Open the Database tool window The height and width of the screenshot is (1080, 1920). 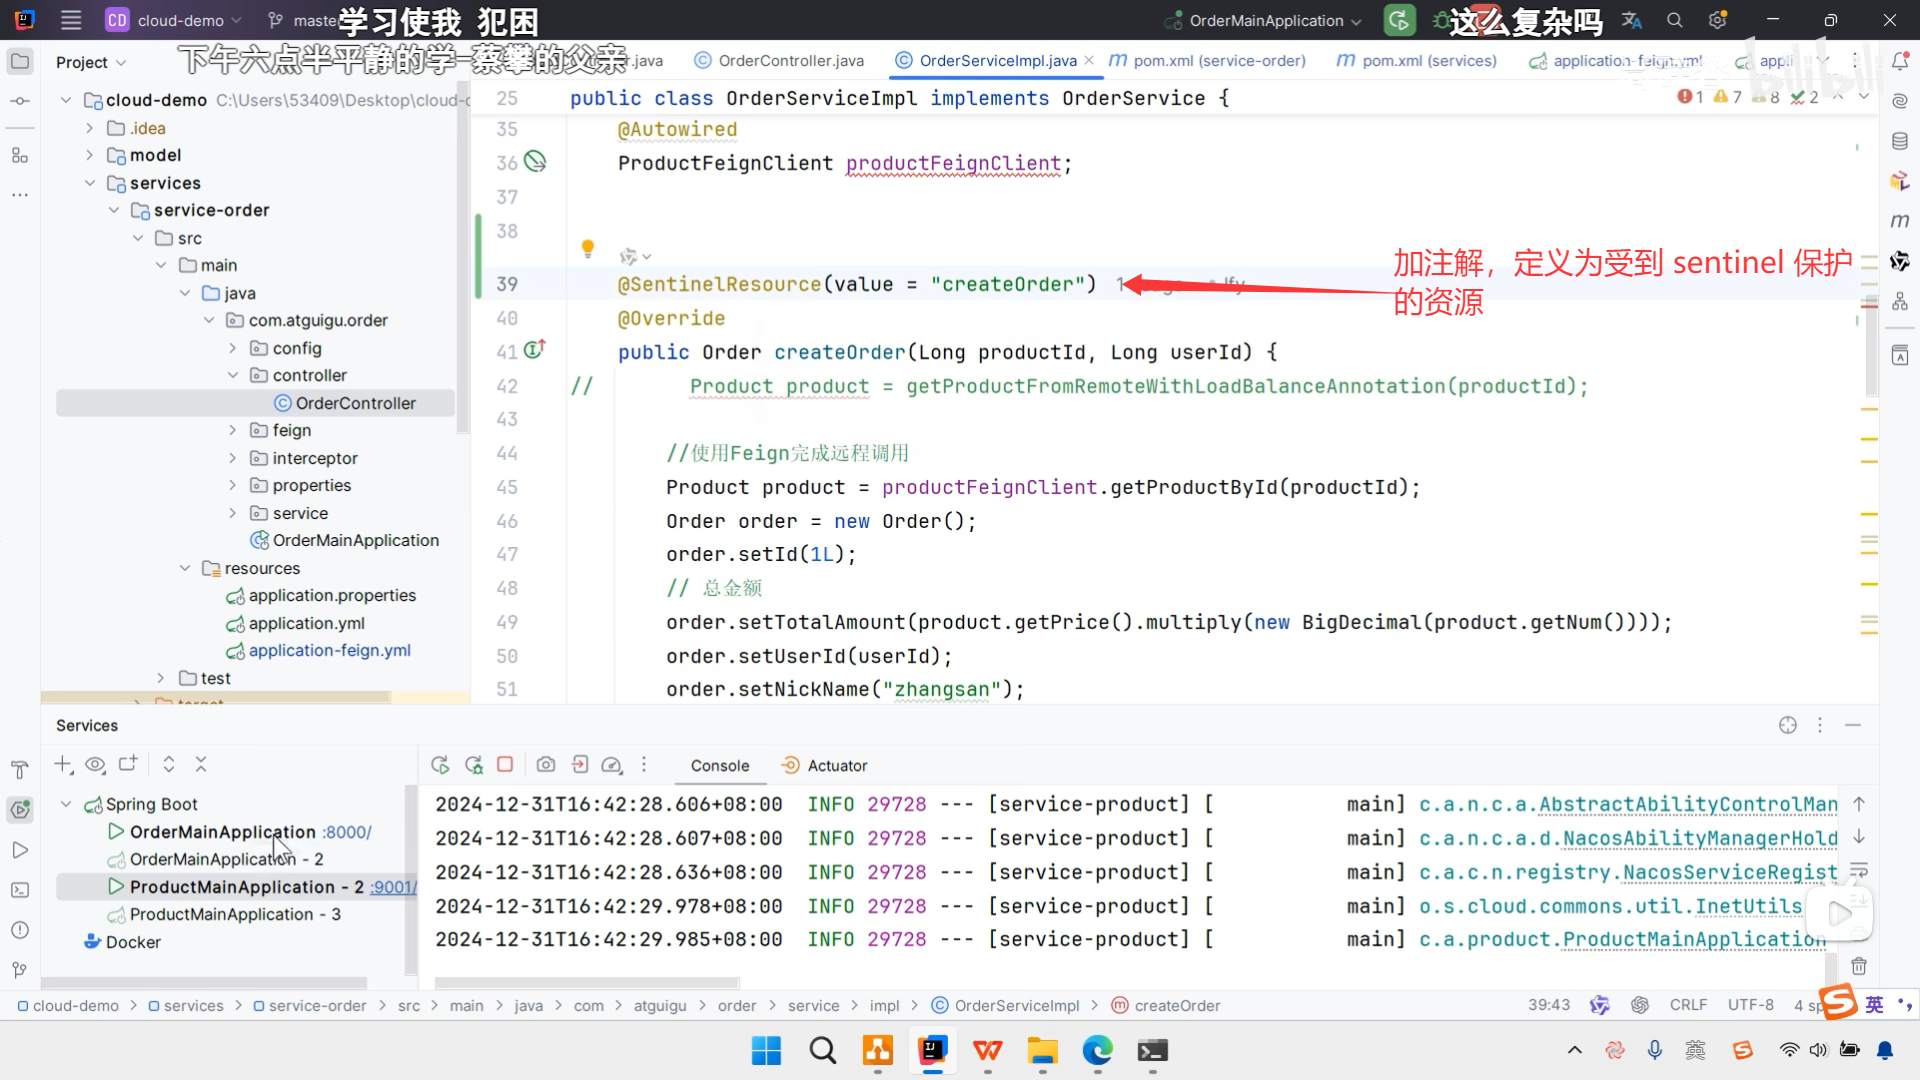pyautogui.click(x=1900, y=141)
